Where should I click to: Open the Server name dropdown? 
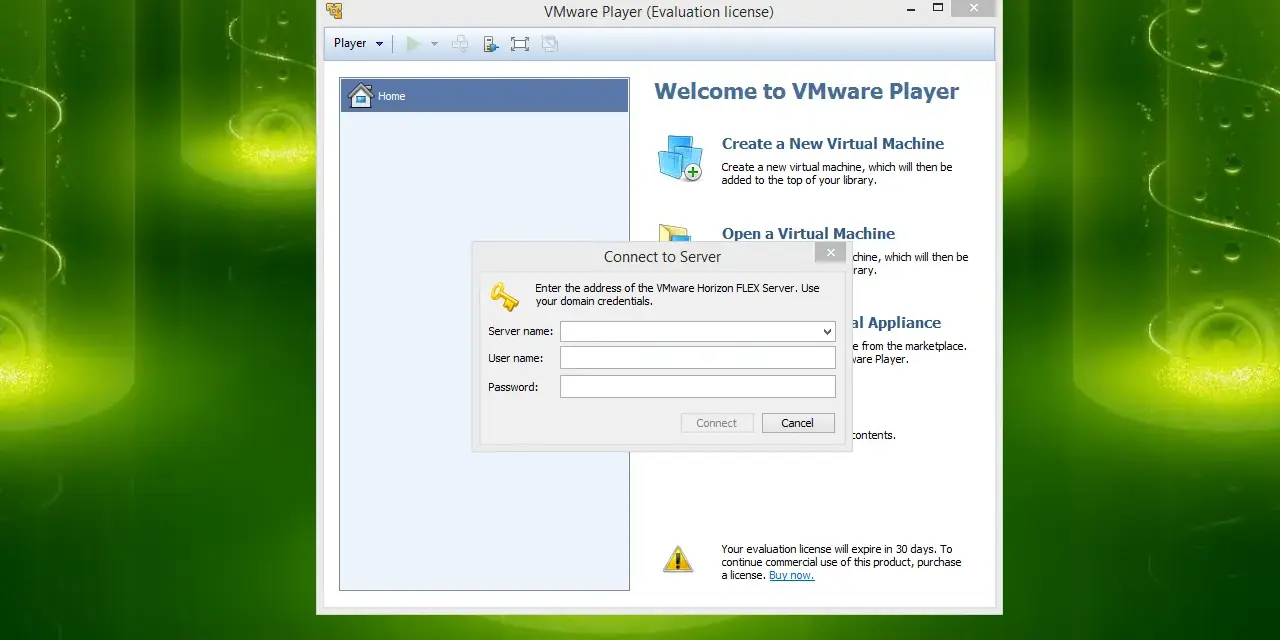827,331
